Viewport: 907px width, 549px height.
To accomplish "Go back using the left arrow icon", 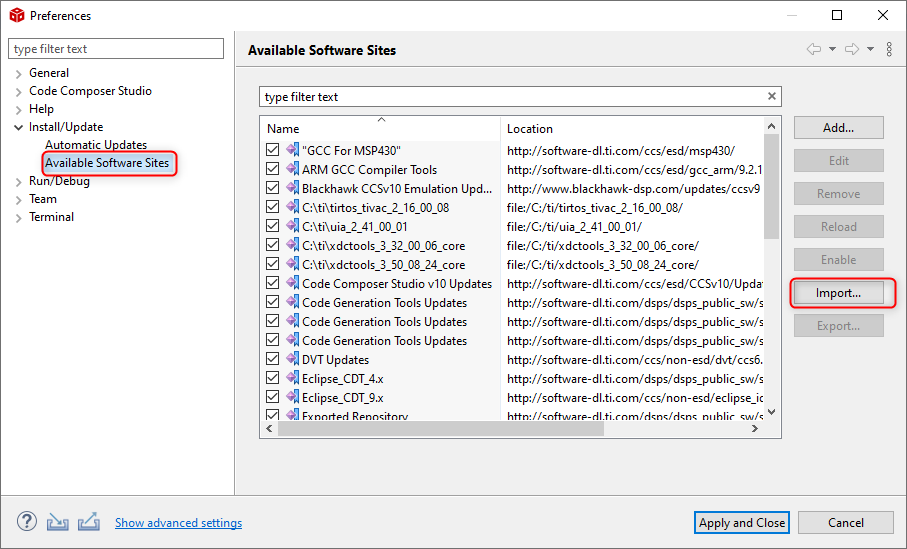I will [x=814, y=49].
